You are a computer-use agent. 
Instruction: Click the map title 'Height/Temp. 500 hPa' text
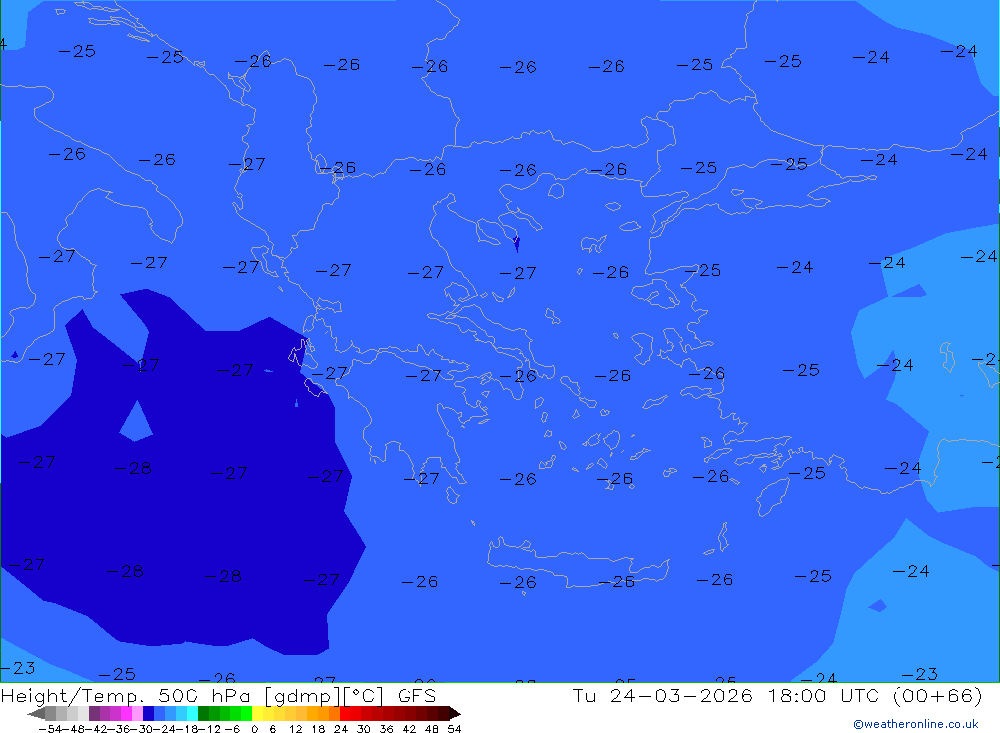(126, 695)
